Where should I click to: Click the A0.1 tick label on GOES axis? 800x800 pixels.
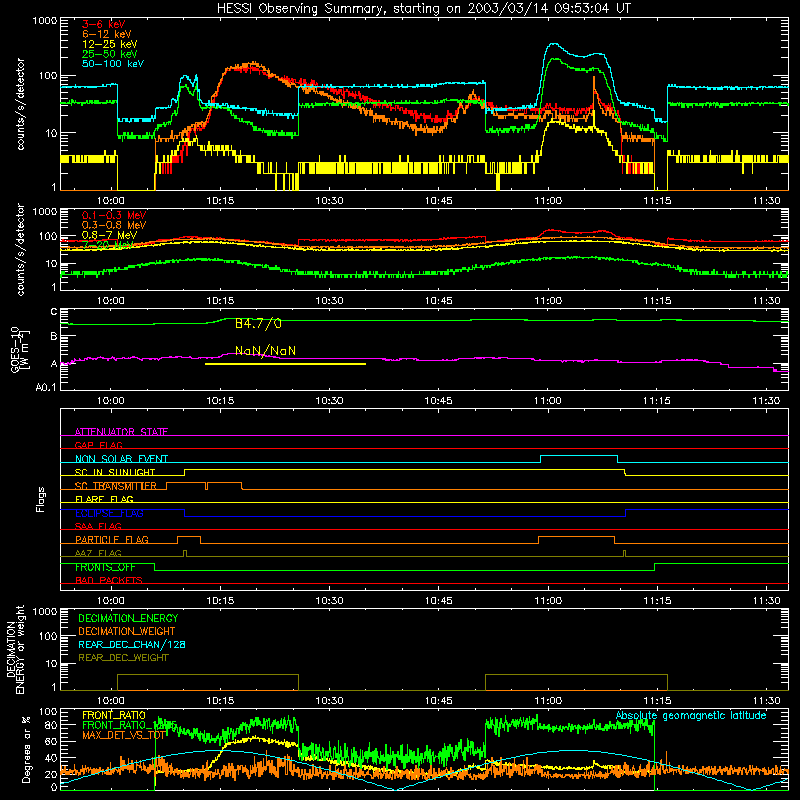pyautogui.click(x=46, y=388)
